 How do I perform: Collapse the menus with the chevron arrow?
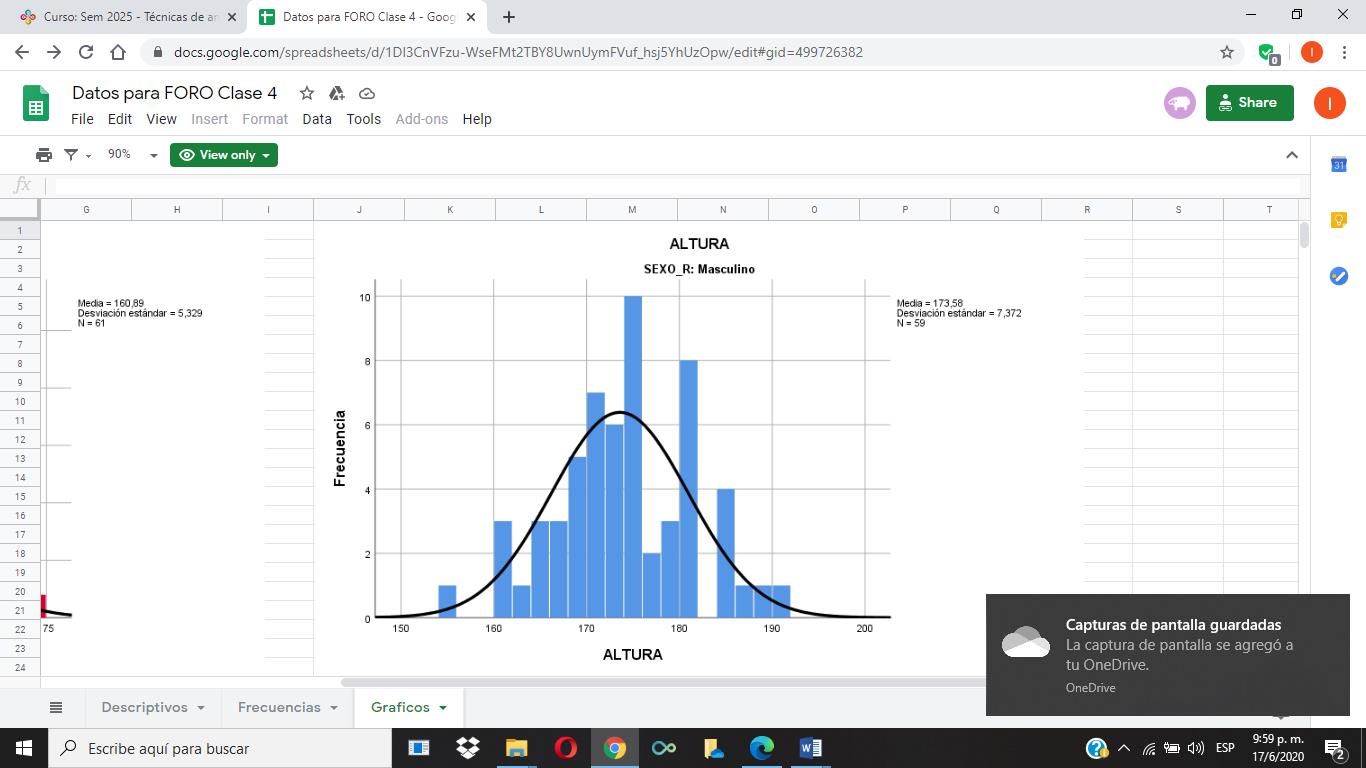pos(1292,155)
